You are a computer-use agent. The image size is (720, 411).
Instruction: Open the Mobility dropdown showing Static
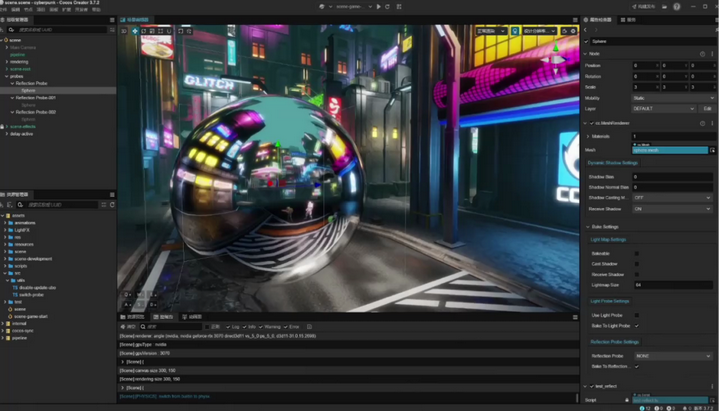pyautogui.click(x=674, y=98)
